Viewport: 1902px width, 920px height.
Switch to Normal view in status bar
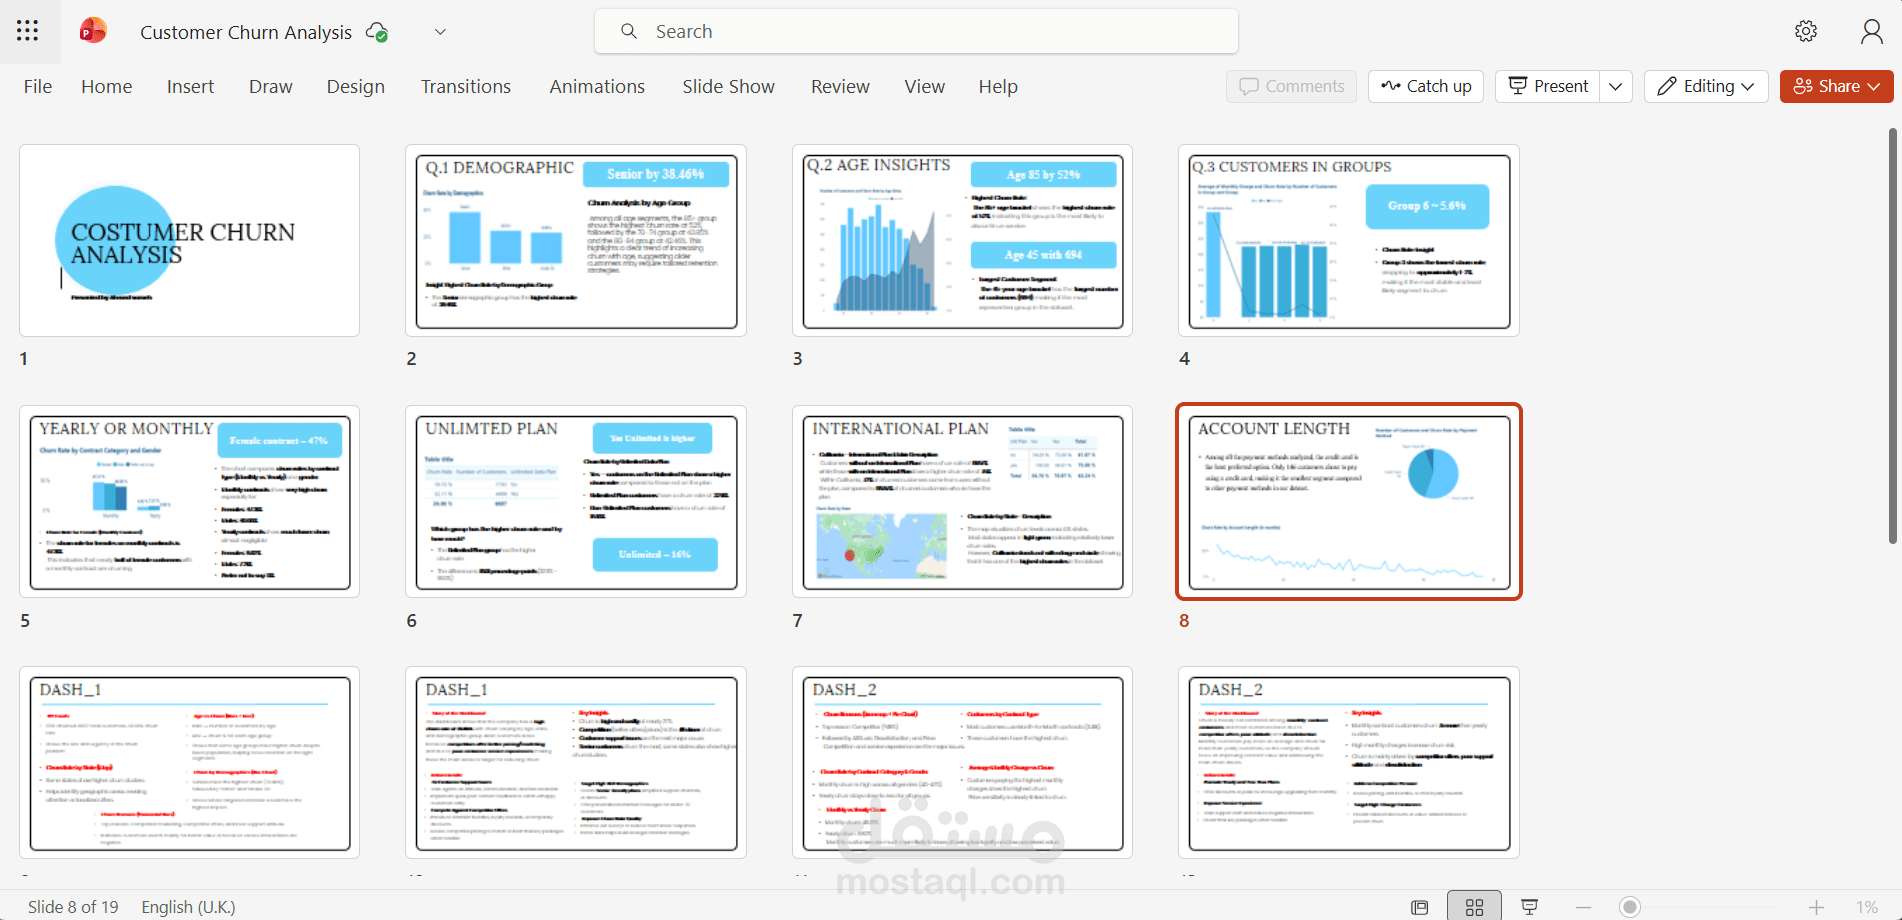click(x=1420, y=907)
